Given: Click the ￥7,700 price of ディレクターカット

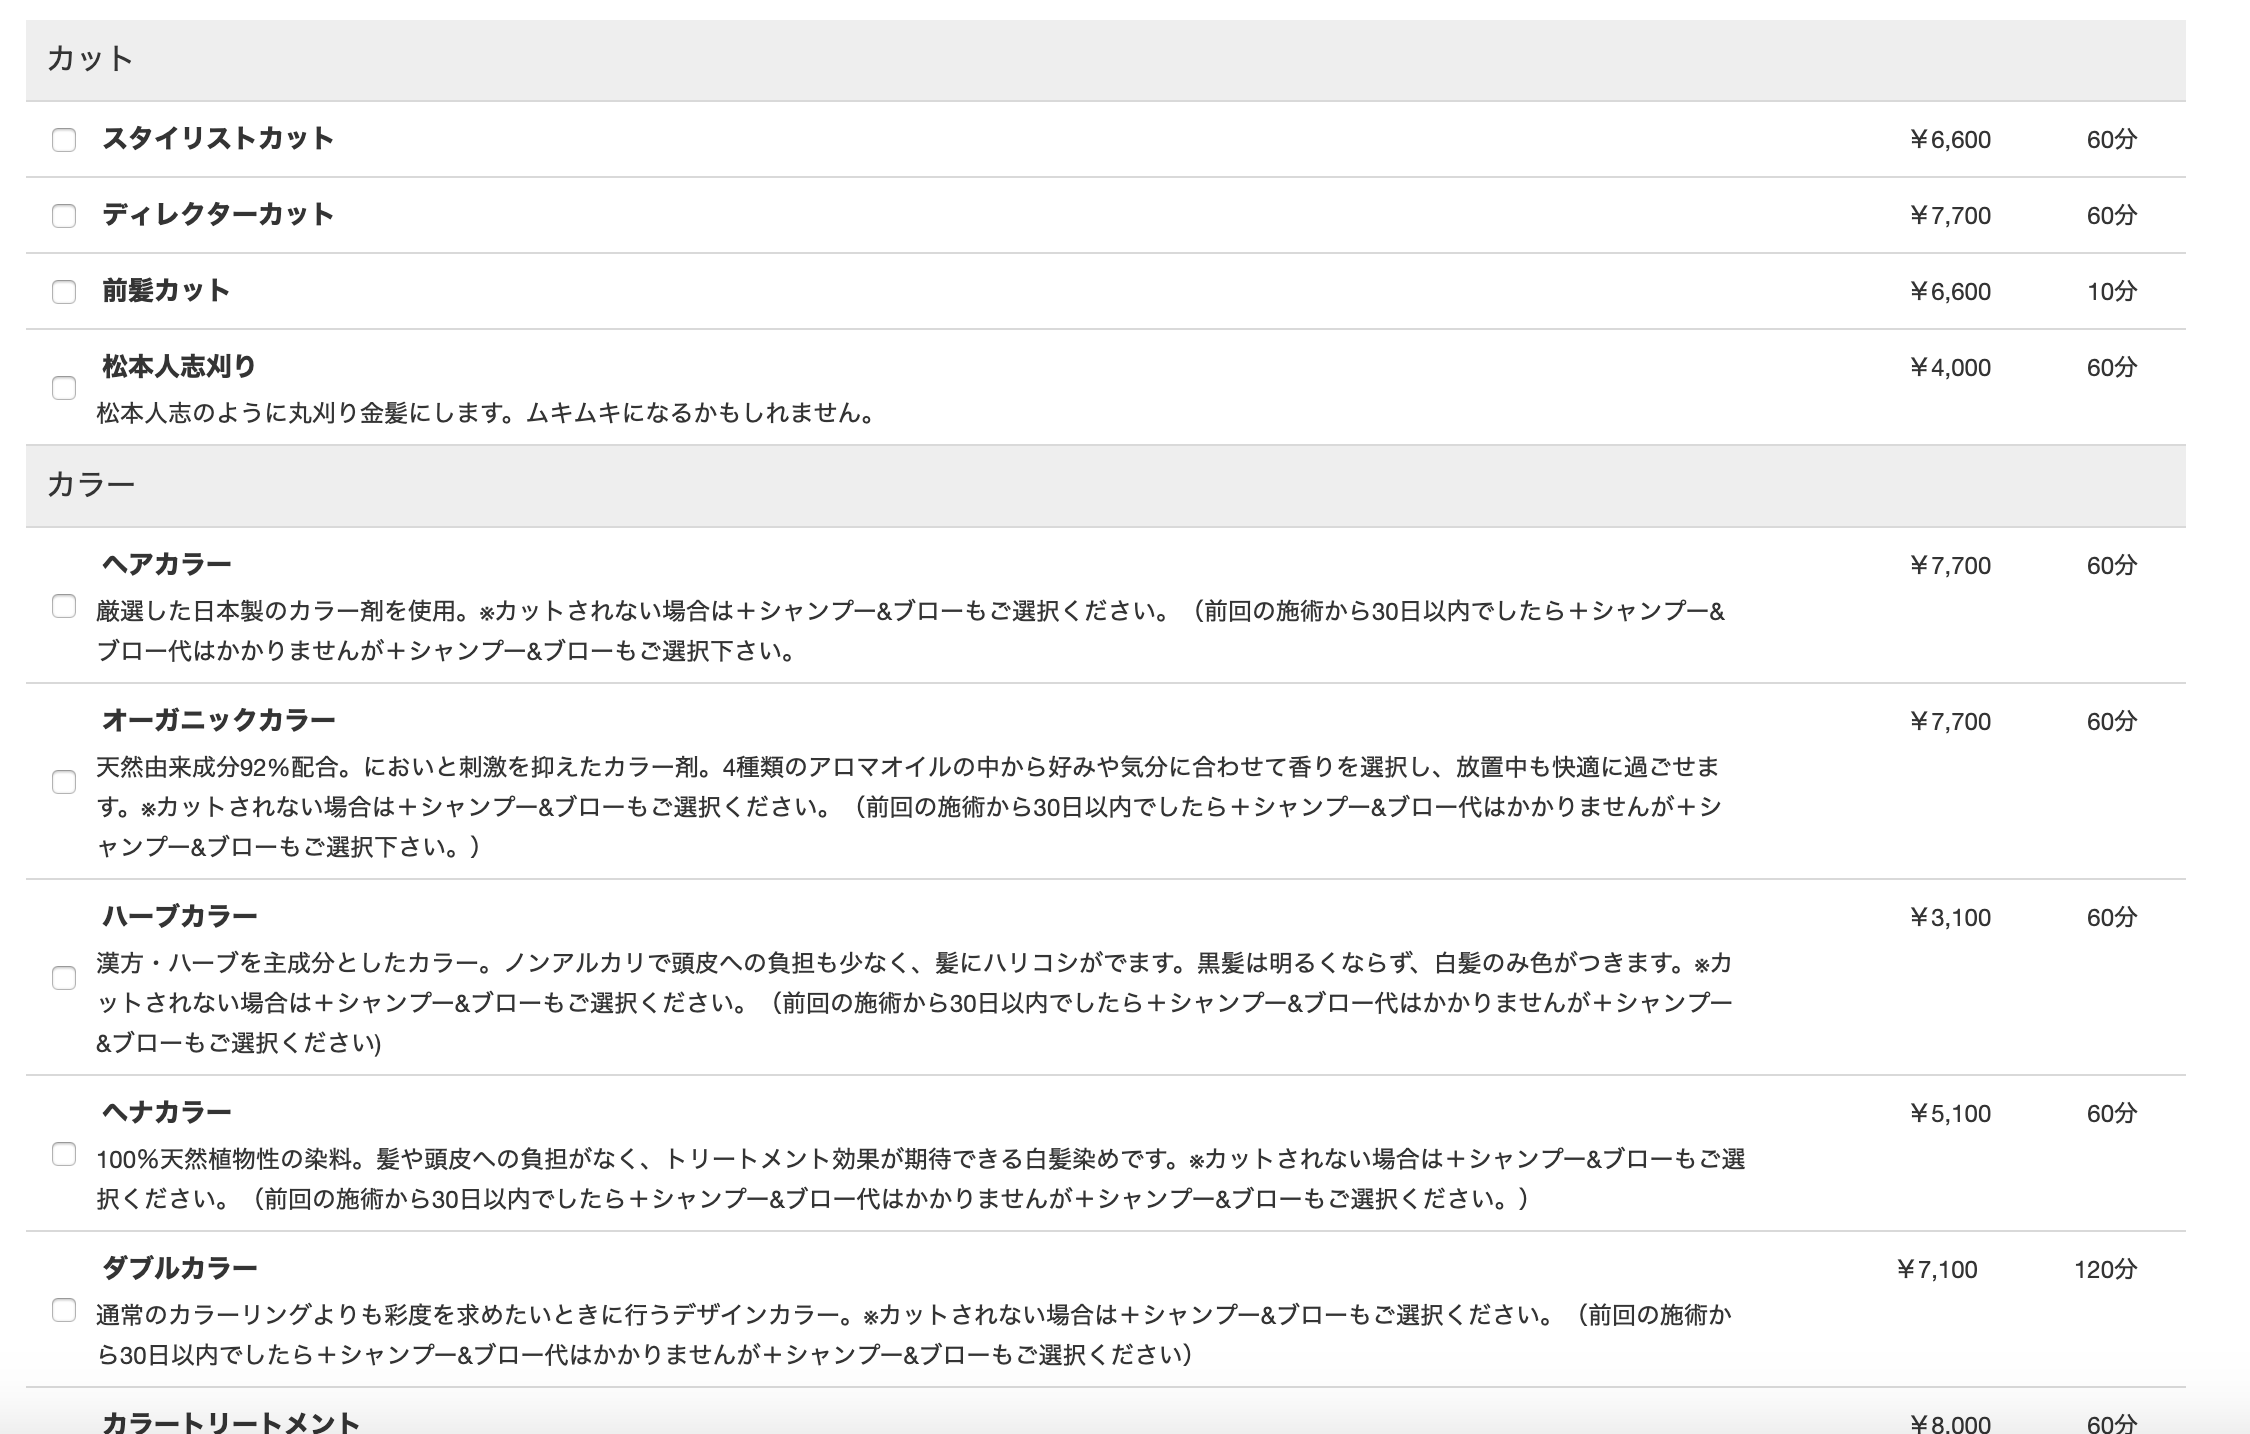Looking at the screenshot, I should point(1950,215).
